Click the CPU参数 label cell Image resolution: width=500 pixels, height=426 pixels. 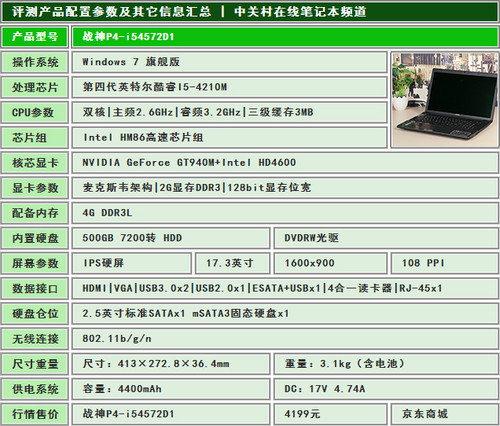[35, 112]
